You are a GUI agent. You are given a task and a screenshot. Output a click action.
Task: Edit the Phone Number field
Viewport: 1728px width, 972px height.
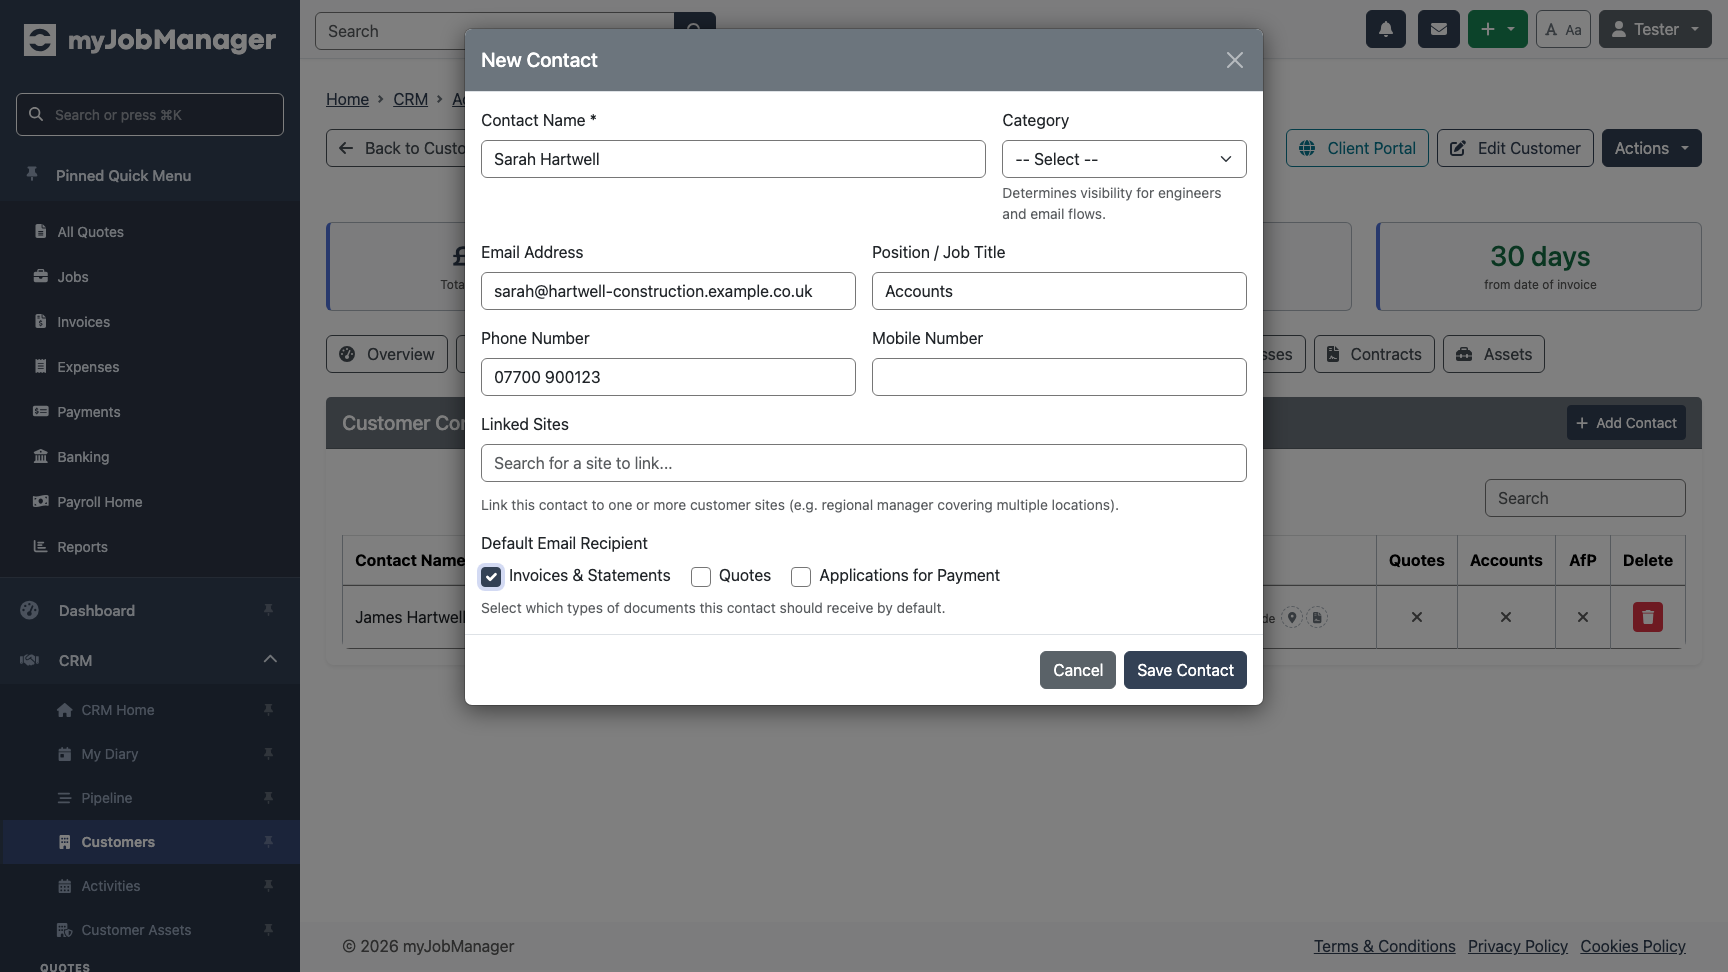(x=668, y=377)
